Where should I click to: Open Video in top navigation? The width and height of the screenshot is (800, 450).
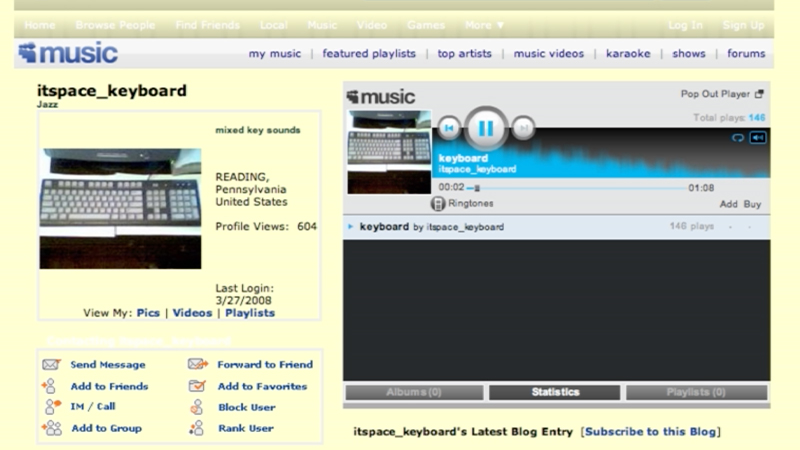click(x=372, y=25)
